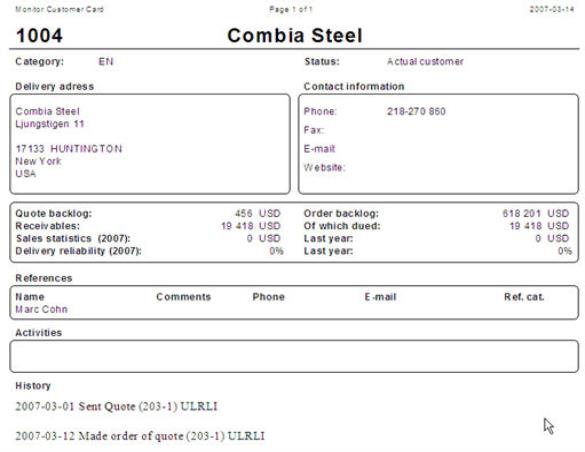The width and height of the screenshot is (585, 452).
Task: Click the Page 1 of 1 header text
Action: pos(291,9)
